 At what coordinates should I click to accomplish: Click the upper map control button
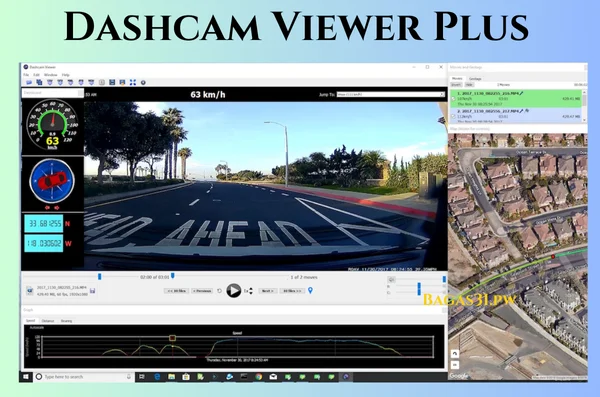tap(455, 353)
